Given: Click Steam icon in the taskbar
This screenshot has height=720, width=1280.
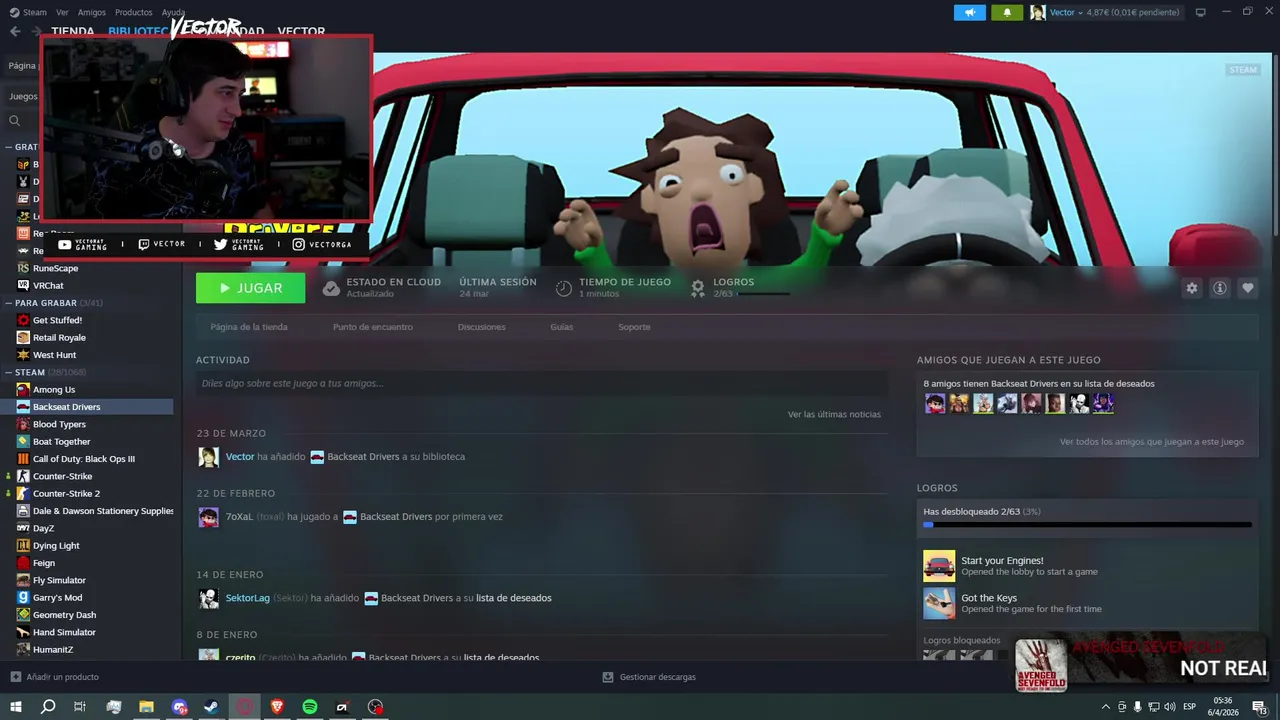Looking at the screenshot, I should pos(212,707).
